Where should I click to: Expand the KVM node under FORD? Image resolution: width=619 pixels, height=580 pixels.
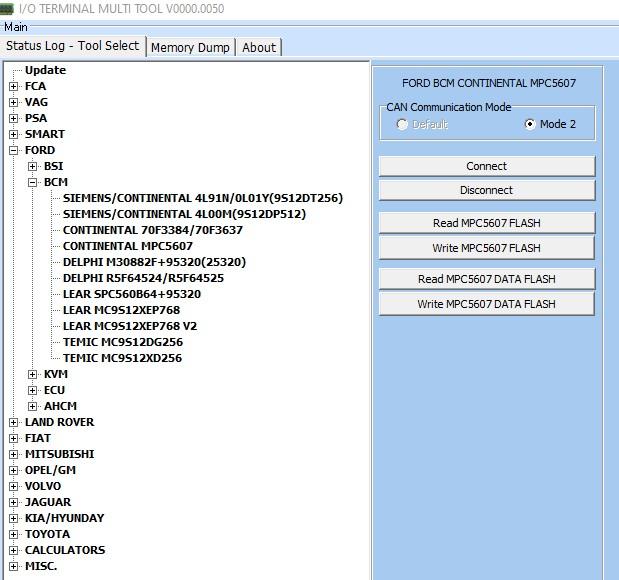[32, 374]
